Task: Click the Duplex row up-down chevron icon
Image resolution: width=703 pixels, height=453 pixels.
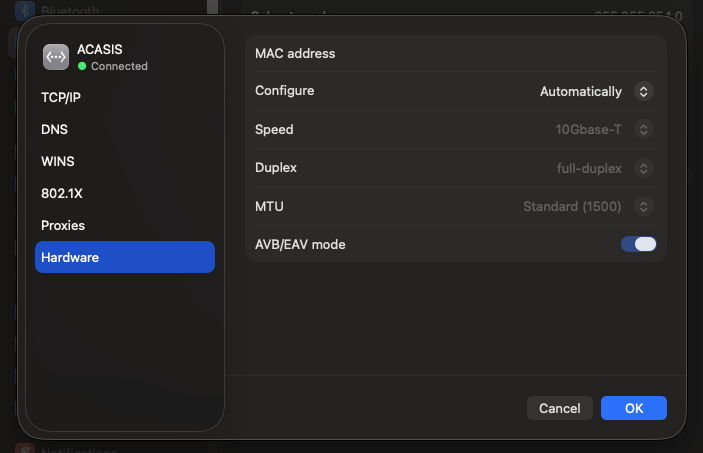Action: (644, 168)
